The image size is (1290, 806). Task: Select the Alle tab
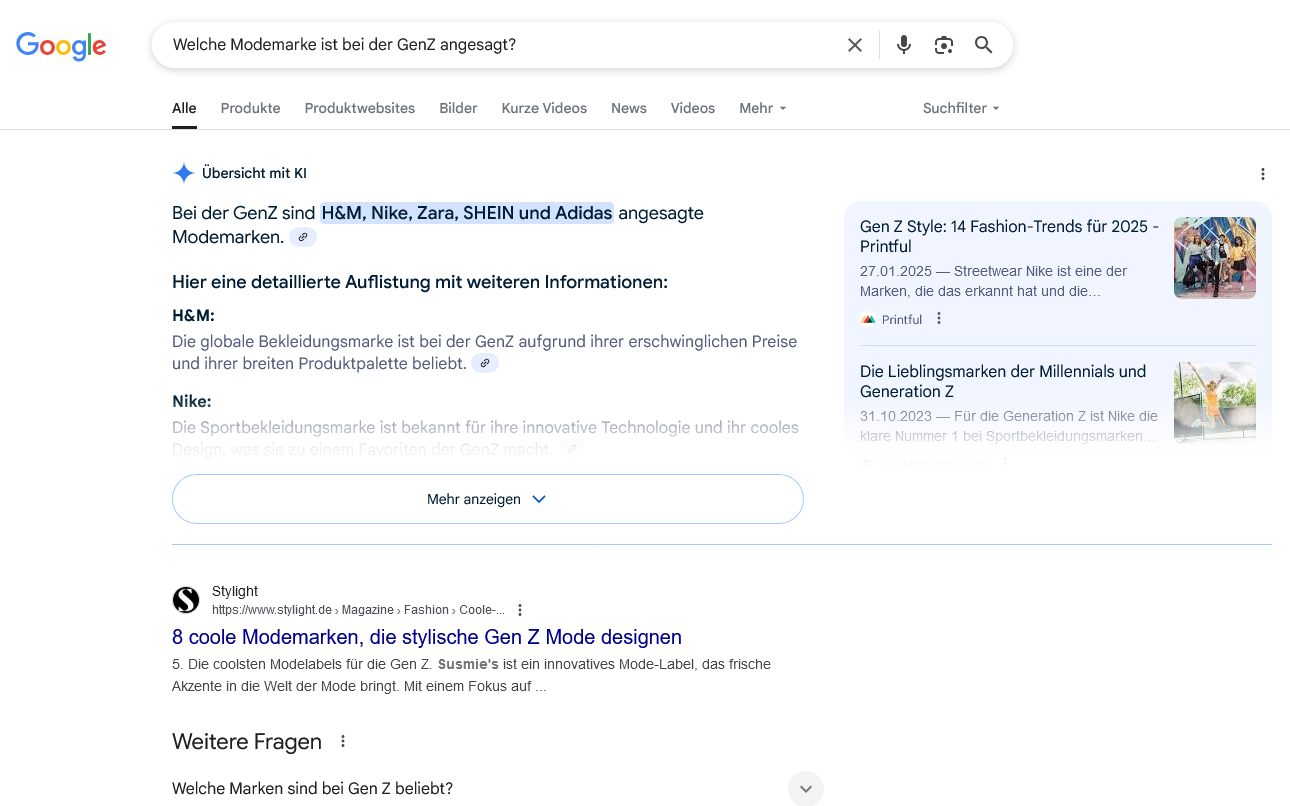tap(184, 108)
